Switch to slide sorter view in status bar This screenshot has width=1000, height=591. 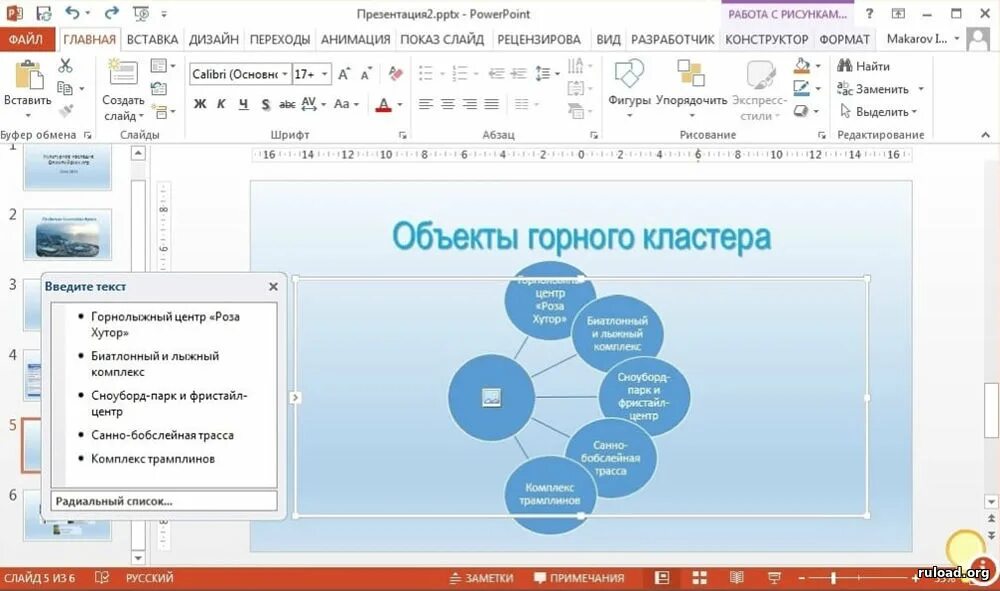(x=700, y=578)
